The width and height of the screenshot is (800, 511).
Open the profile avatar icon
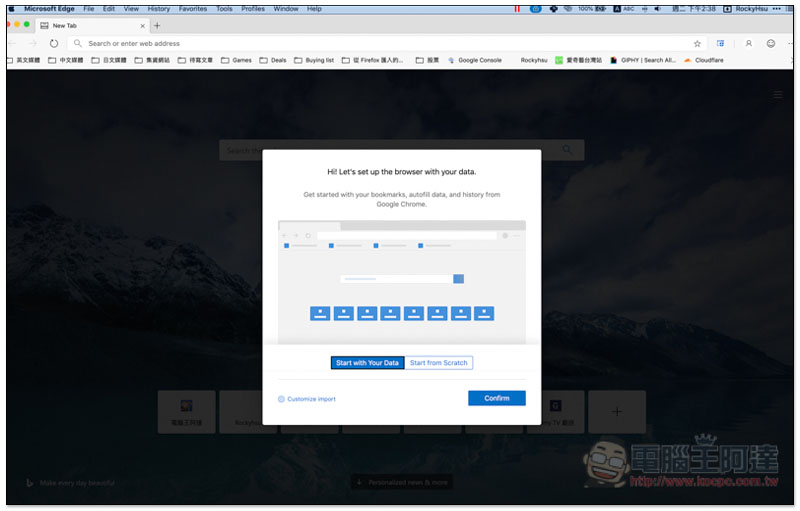coord(748,44)
